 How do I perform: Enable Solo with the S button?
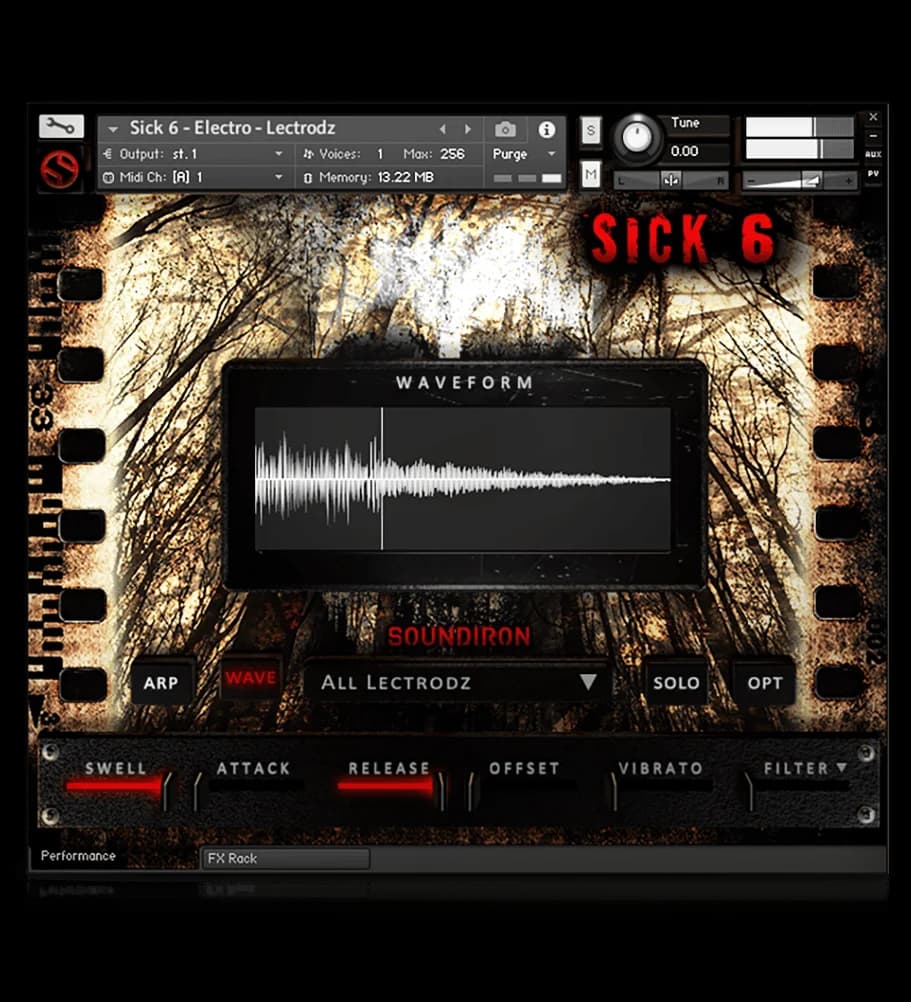click(591, 130)
